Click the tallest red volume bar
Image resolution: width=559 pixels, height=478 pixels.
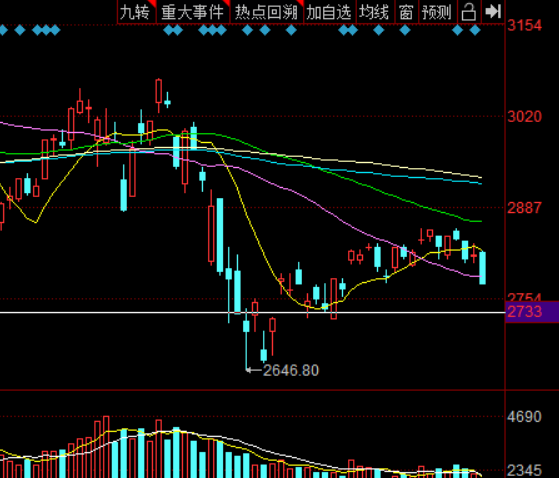[106, 446]
